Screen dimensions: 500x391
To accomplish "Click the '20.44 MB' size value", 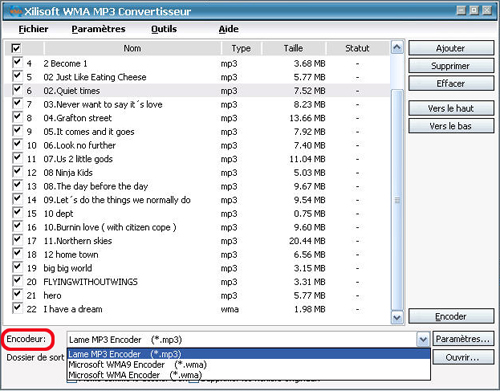I will (x=307, y=241).
